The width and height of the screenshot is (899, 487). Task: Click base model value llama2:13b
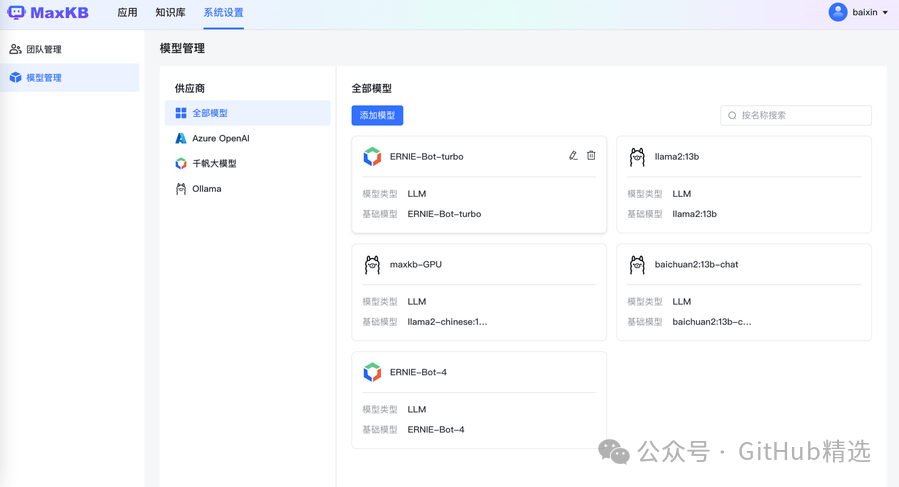point(694,214)
